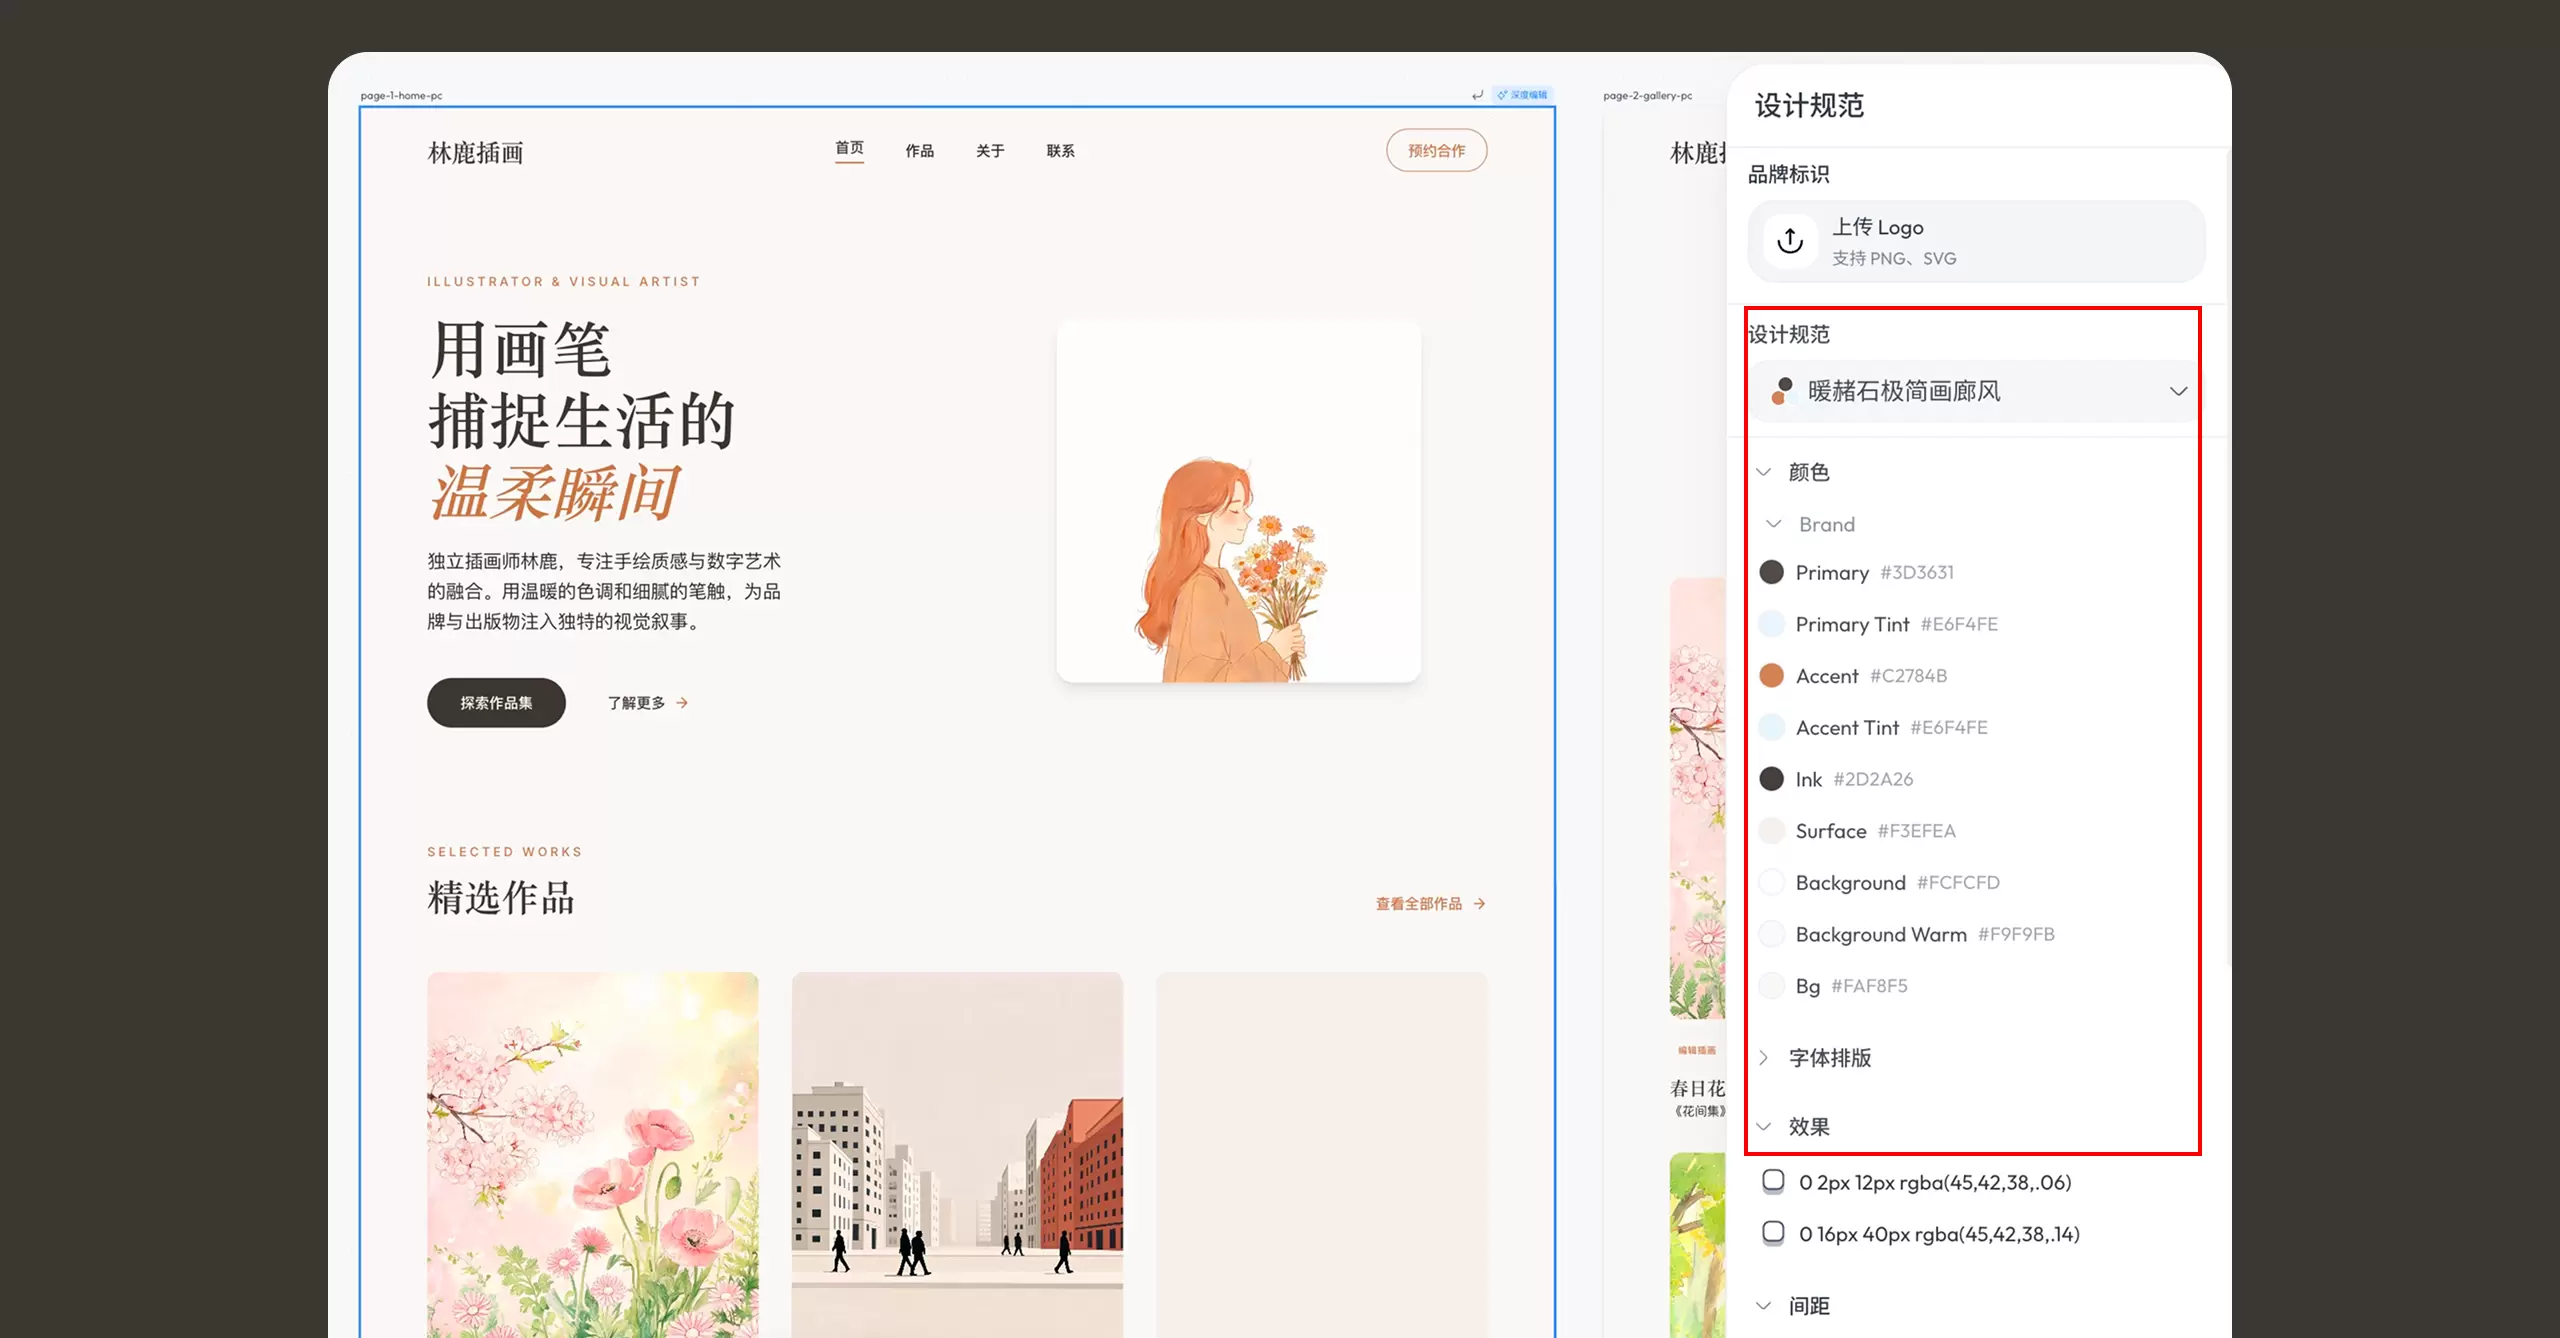Click the SELECTED WORKS label

click(x=505, y=852)
